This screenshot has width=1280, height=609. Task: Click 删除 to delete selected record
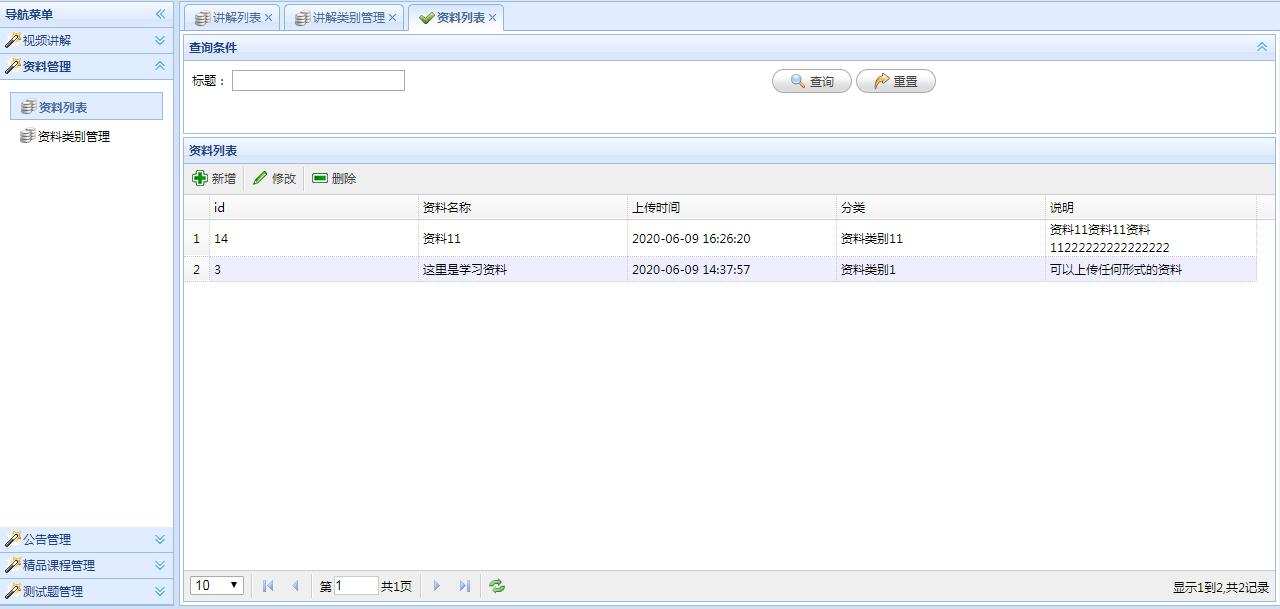(334, 178)
